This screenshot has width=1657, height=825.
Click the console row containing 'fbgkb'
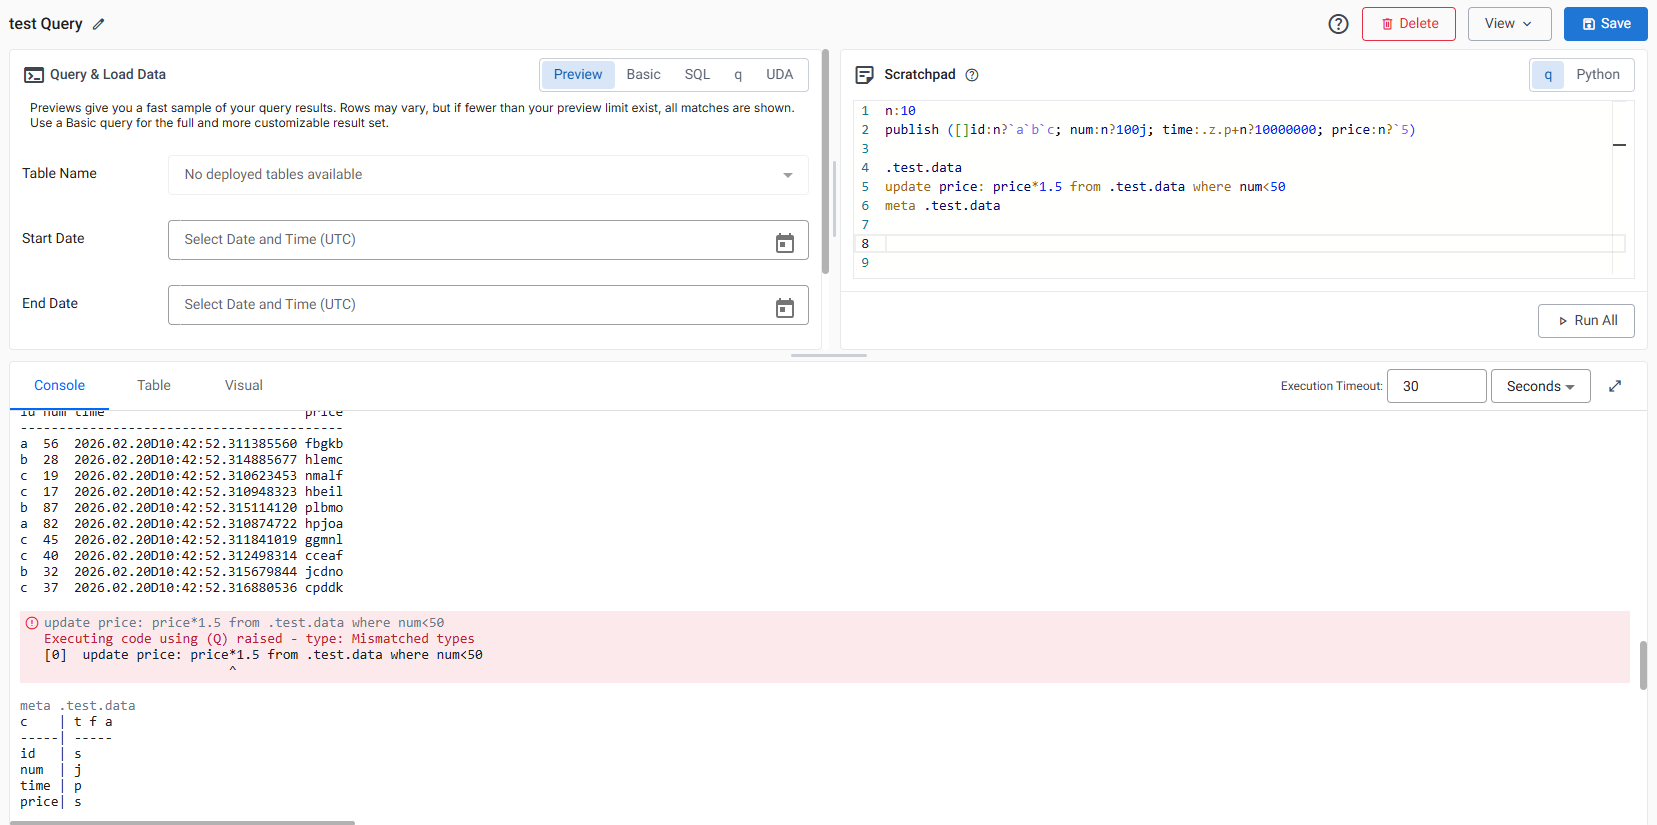pos(182,444)
